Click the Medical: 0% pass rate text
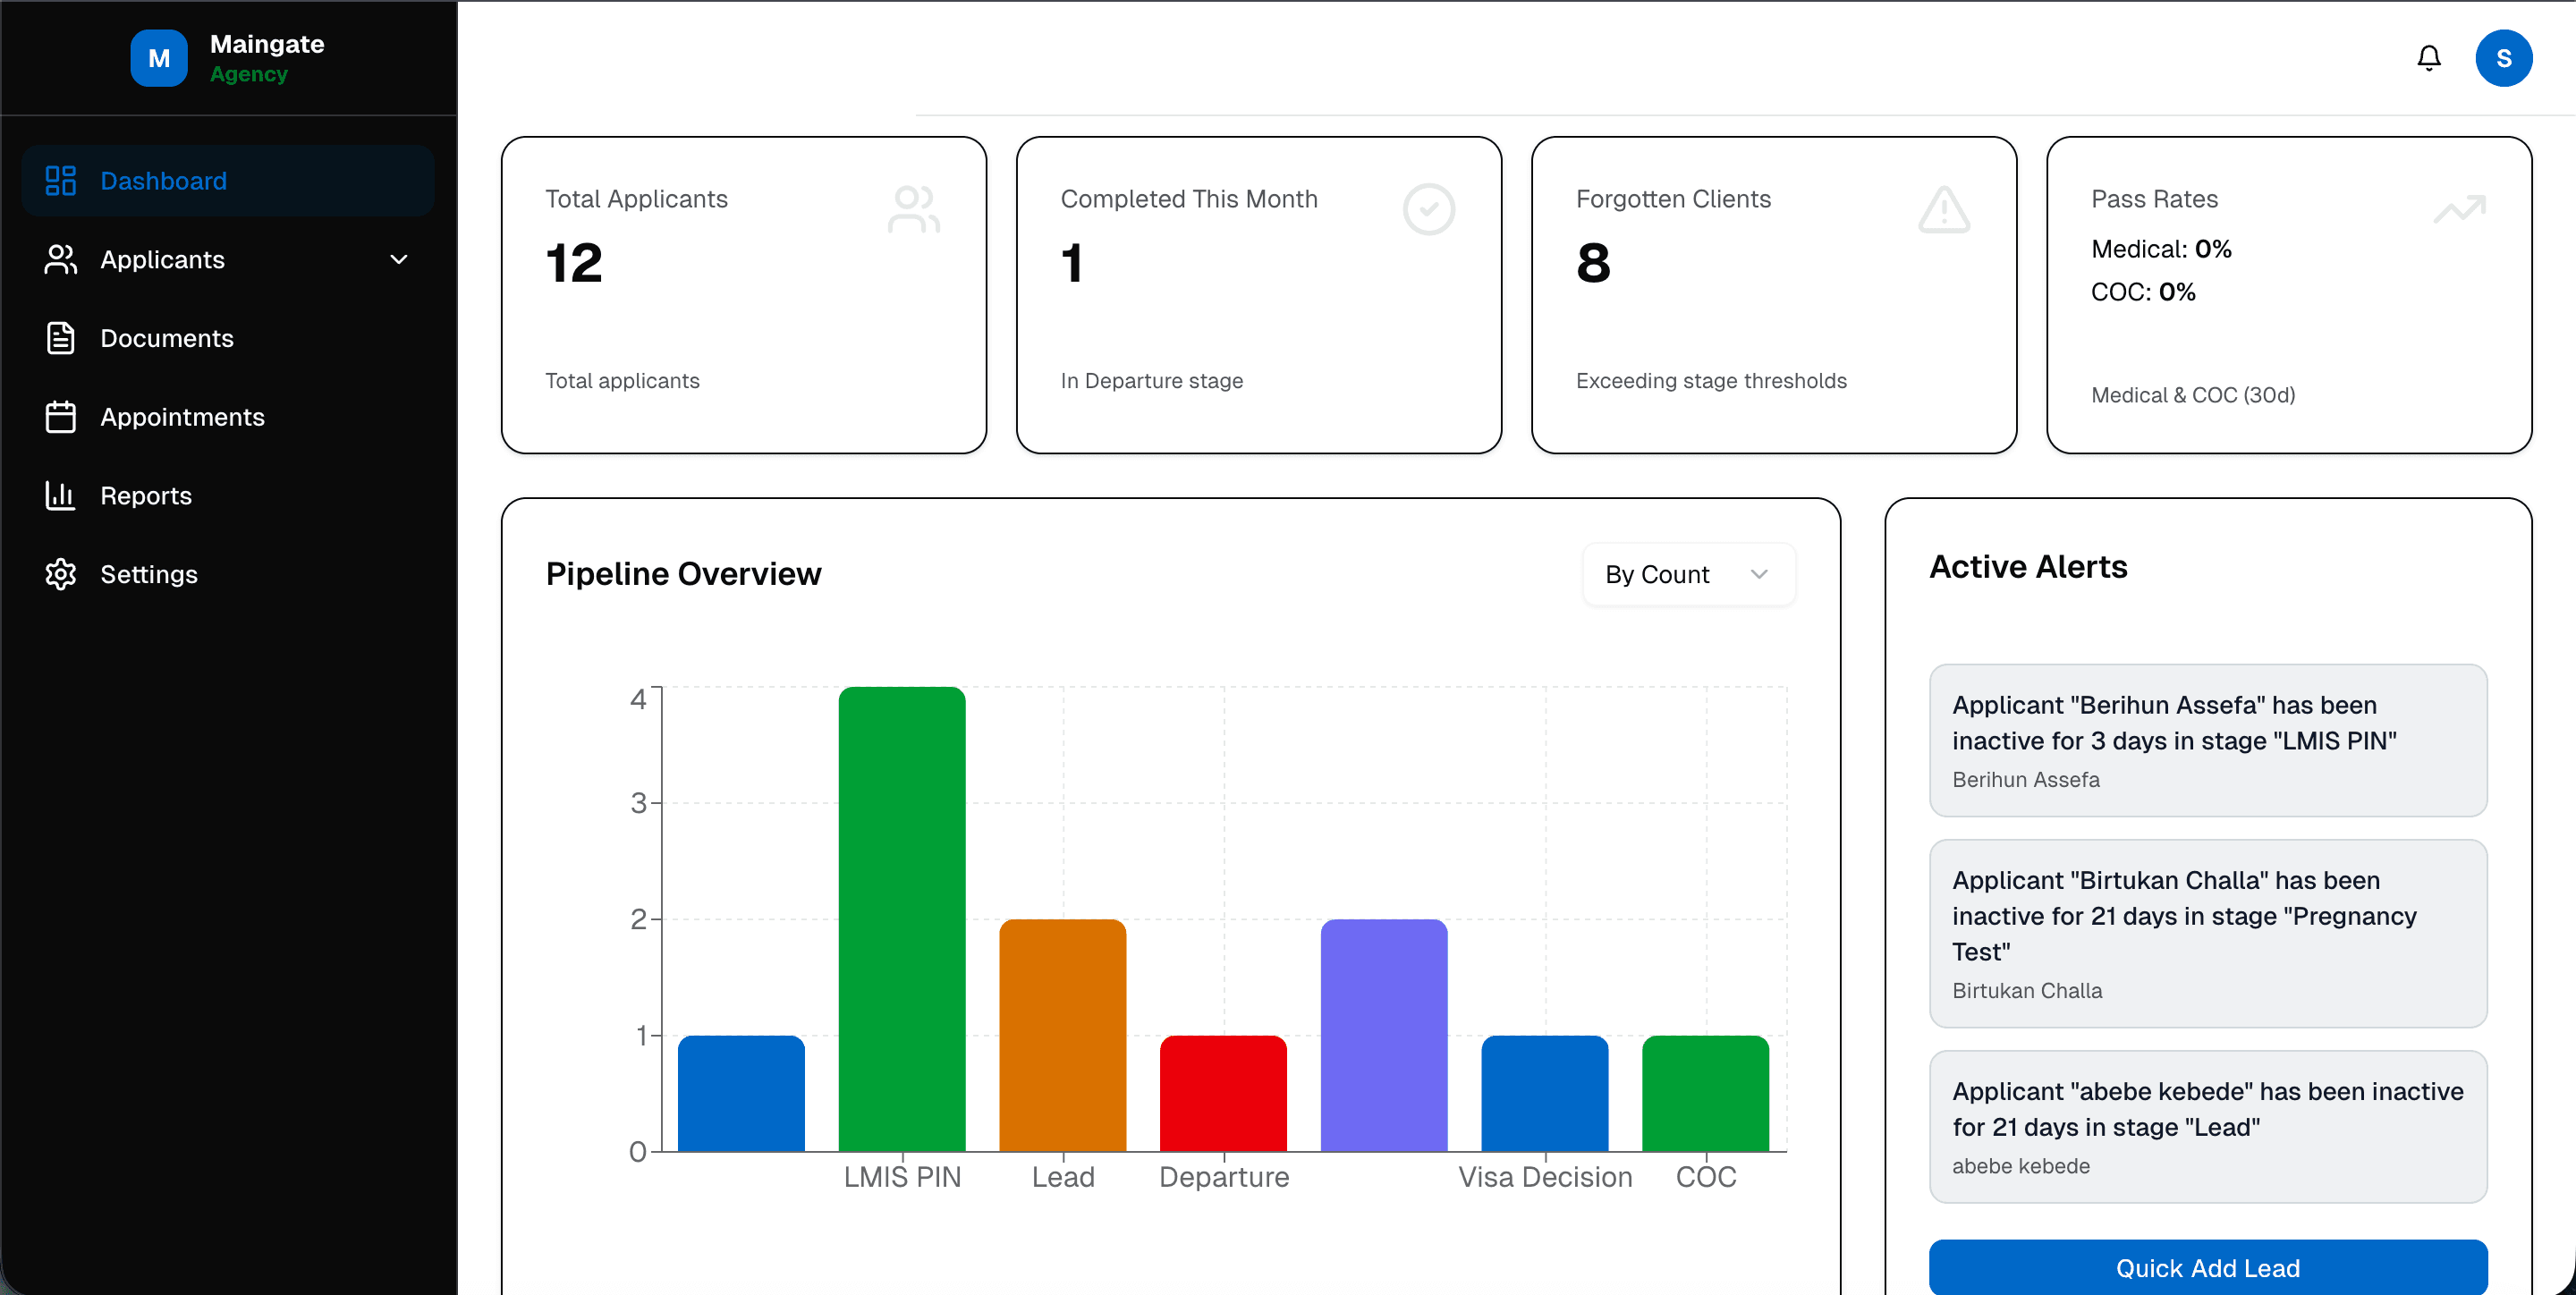Screen dimensions: 2576x1295 [x=2161, y=249]
